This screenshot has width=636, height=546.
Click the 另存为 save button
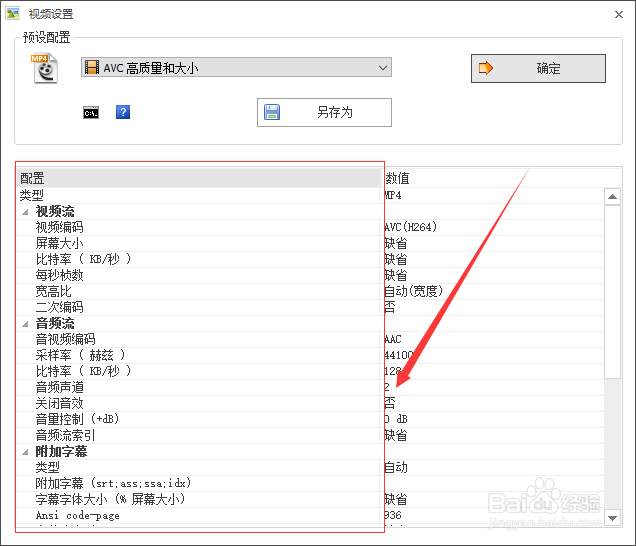pyautogui.click(x=324, y=112)
